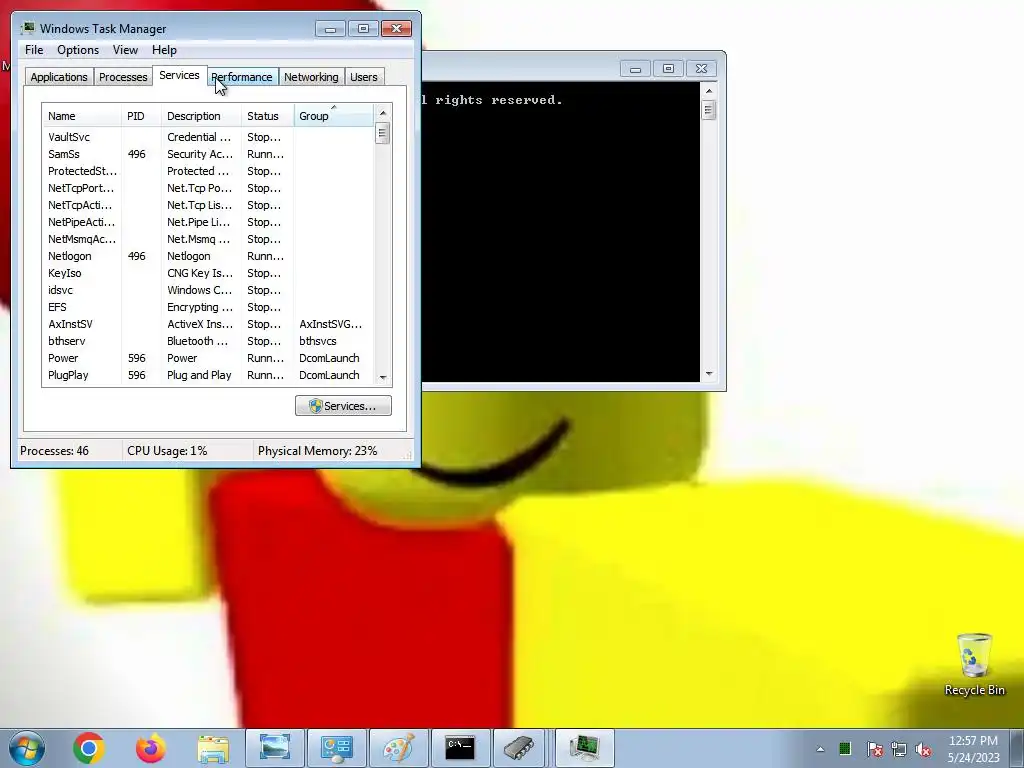Sort by Status column header
Viewport: 1024px width, 768px height.
click(x=268, y=116)
